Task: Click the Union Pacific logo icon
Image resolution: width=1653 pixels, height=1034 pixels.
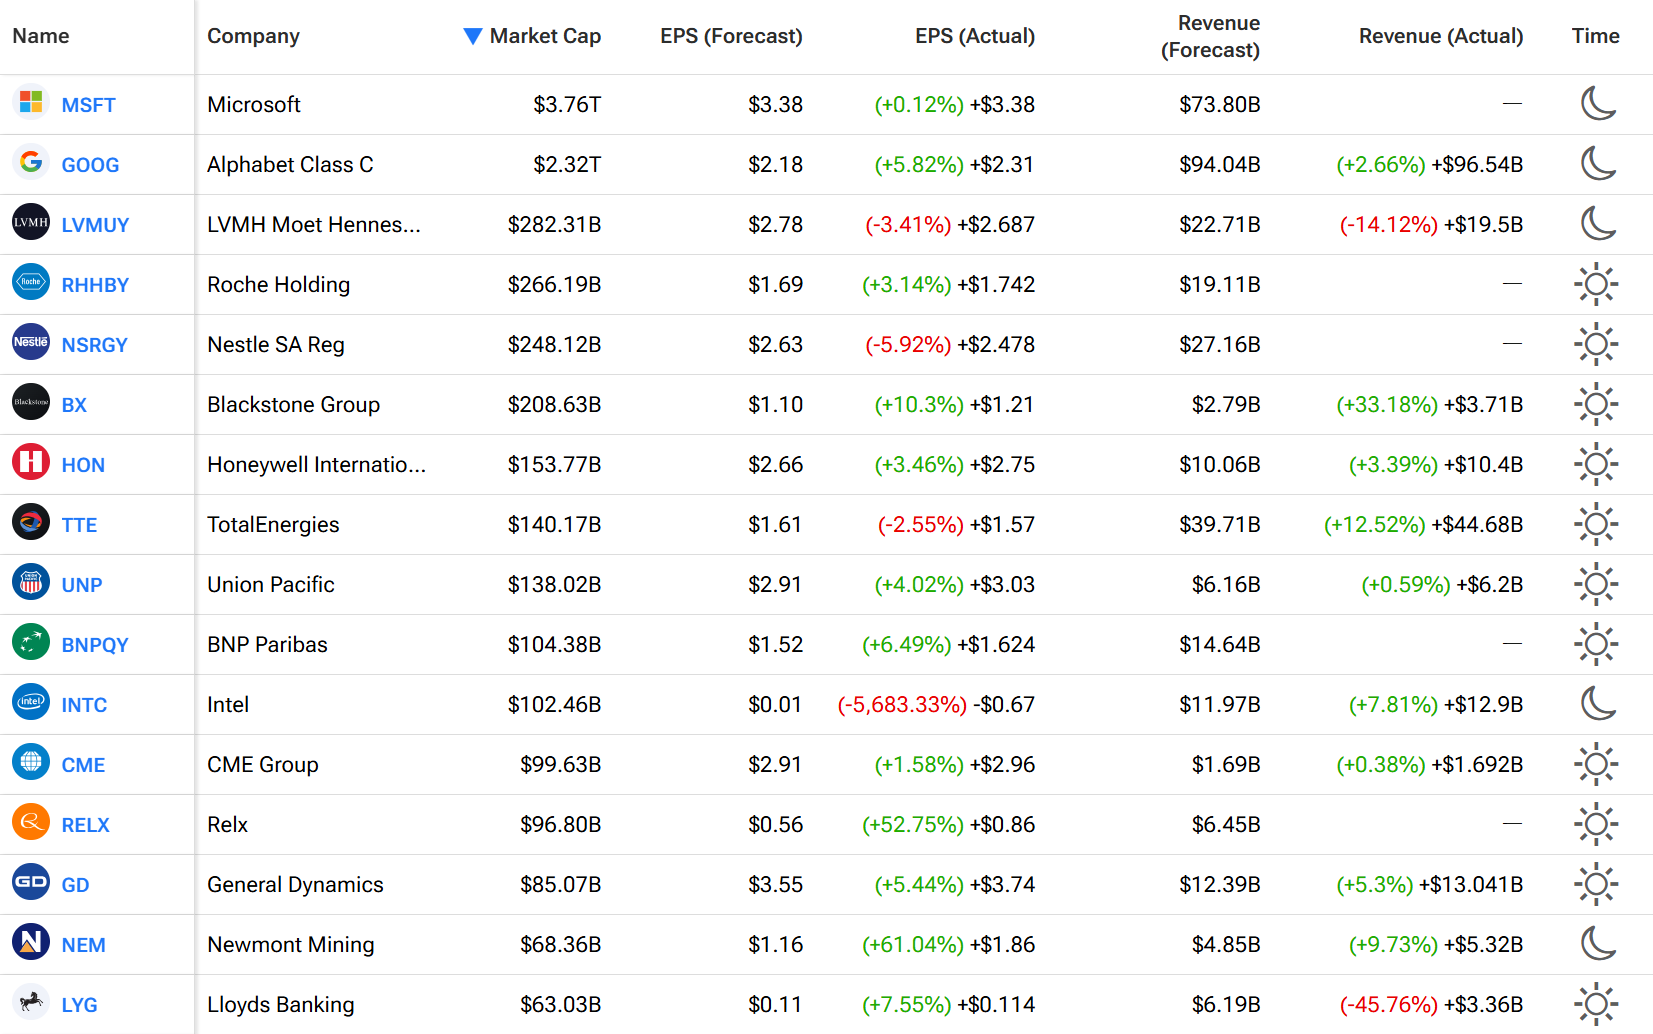Action: [x=31, y=582]
